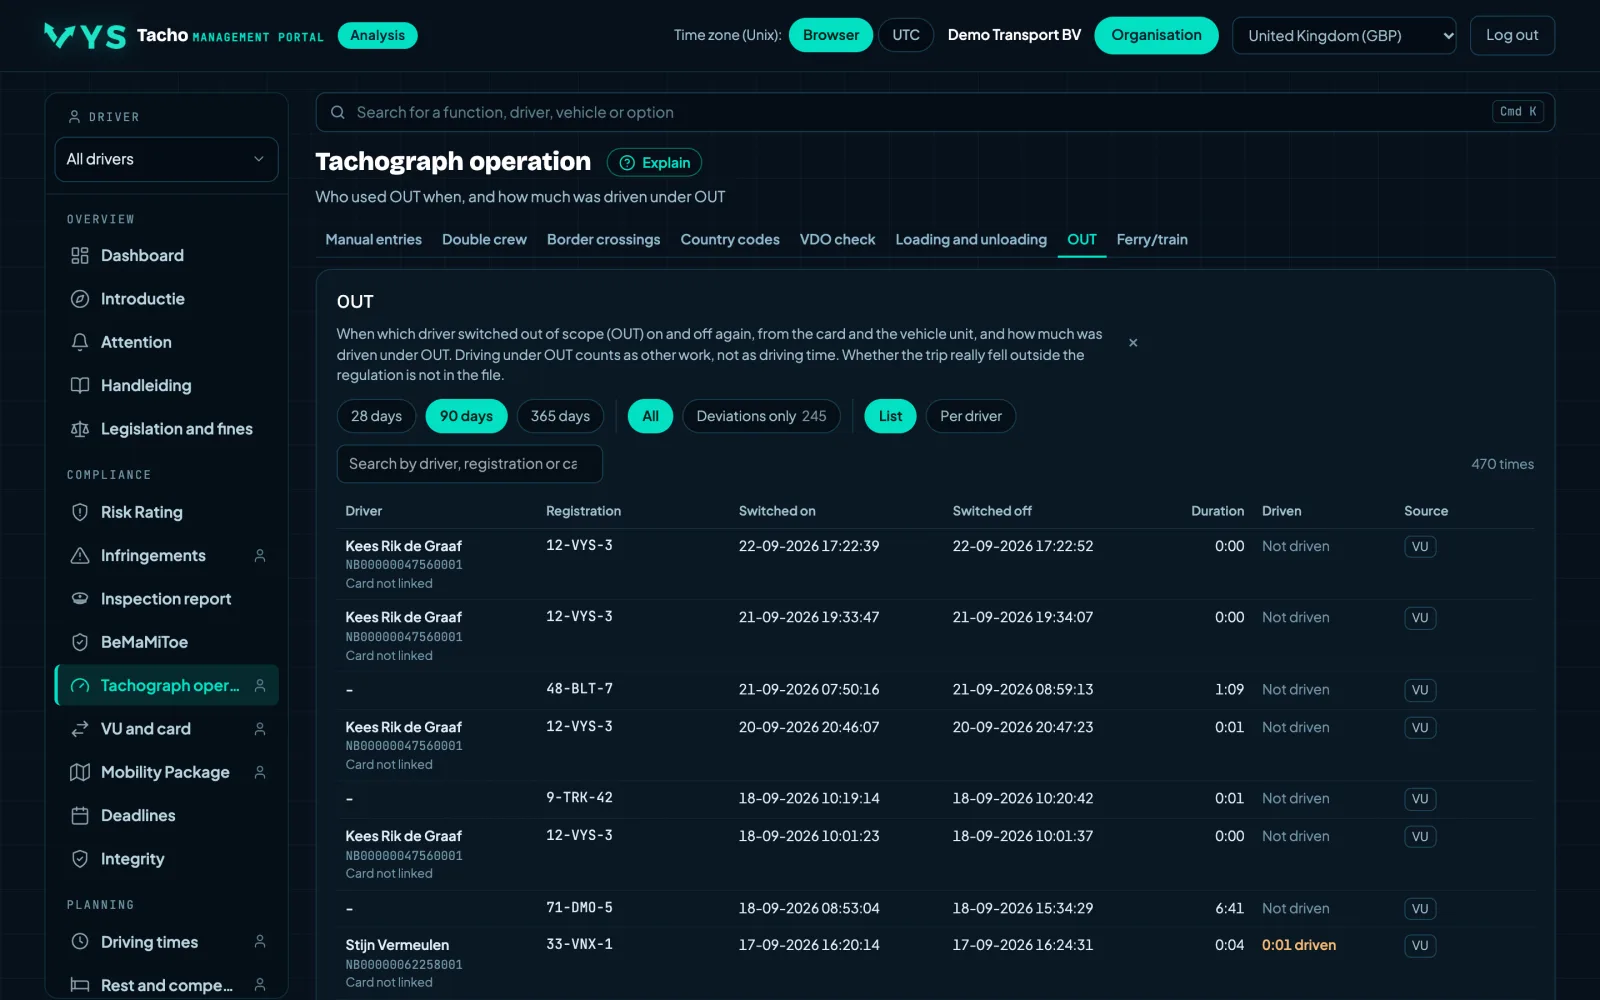Viewport: 1600px width, 1000px height.
Task: Open the All drivers dropdown
Action: click(166, 159)
